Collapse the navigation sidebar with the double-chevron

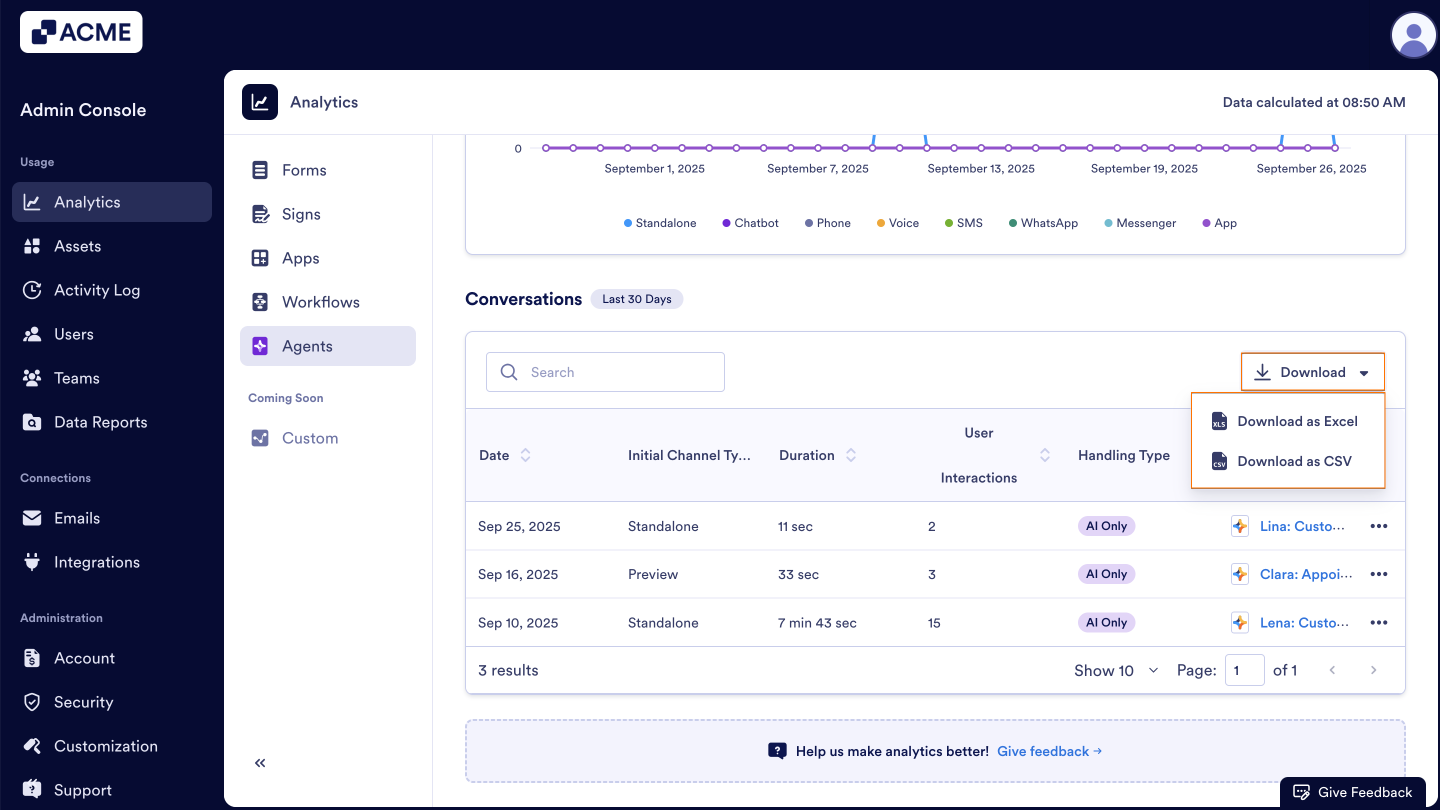259,762
